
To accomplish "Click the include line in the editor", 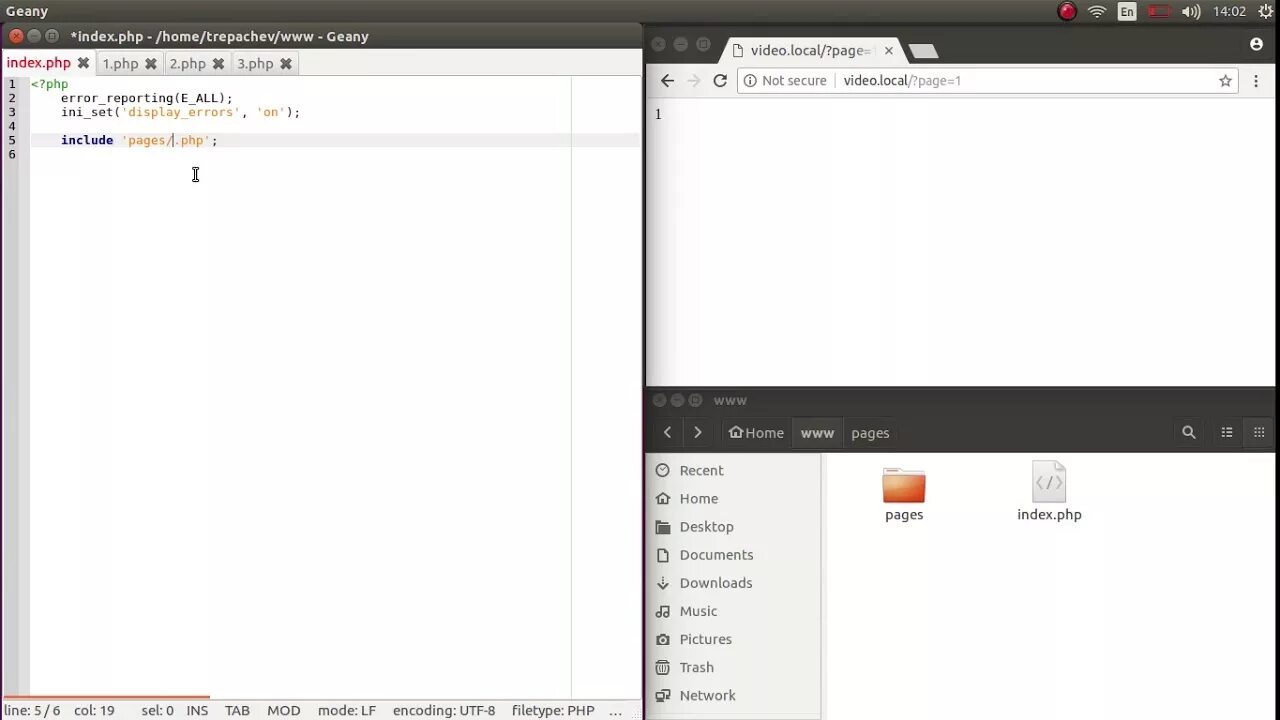I will (139, 140).
